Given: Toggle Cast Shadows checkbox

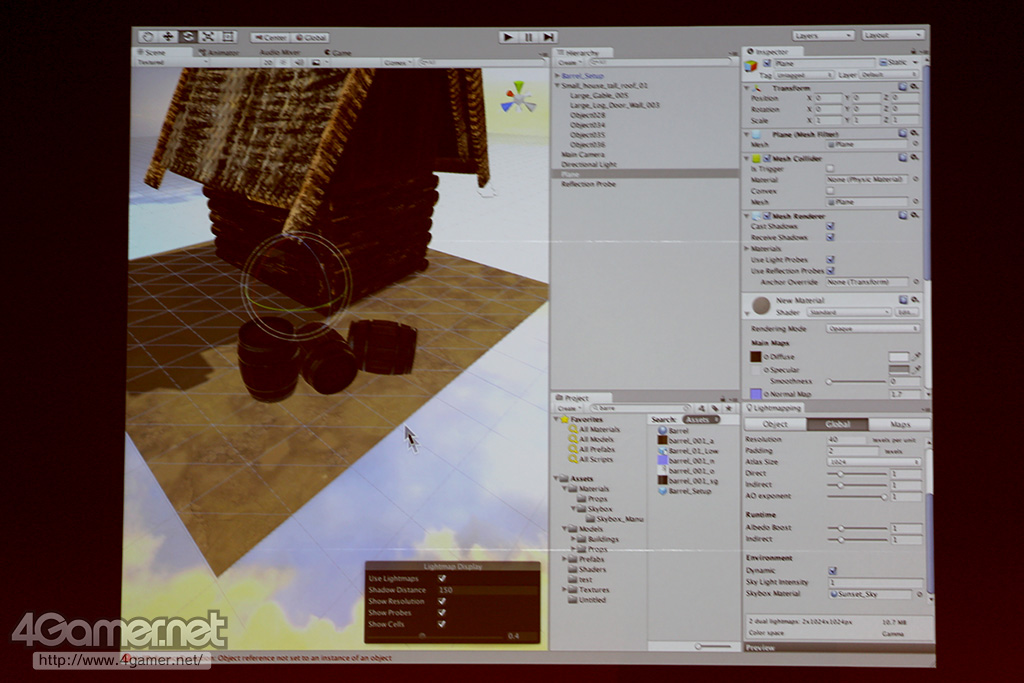Looking at the screenshot, I should [x=830, y=226].
